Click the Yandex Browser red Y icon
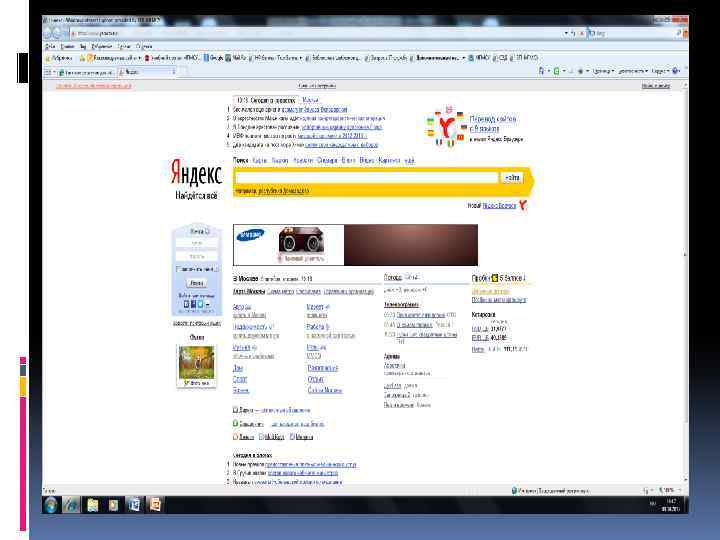The height and width of the screenshot is (540, 720). 523,205
